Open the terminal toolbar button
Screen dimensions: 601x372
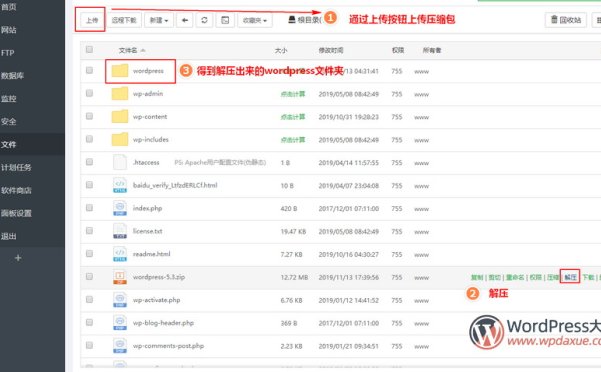click(225, 20)
